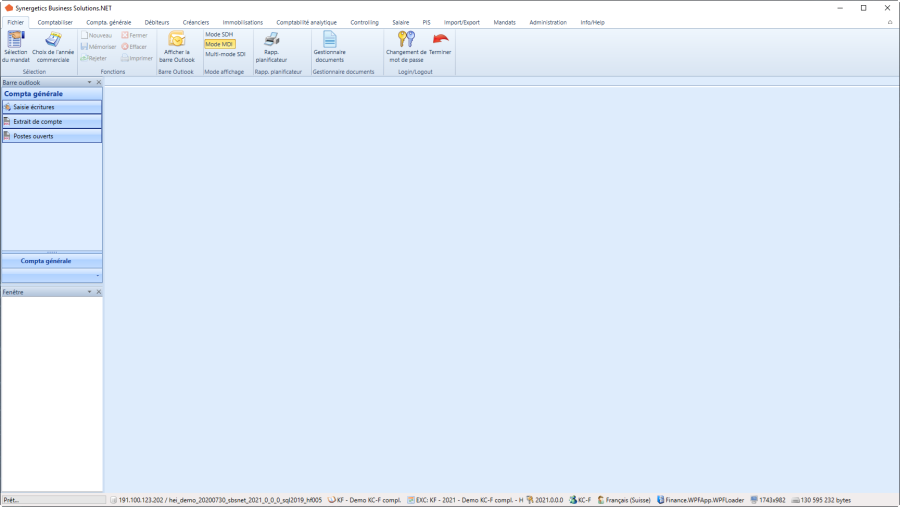This screenshot has width=900, height=507.
Task: Click the server path 191.100.123.202 status entry
Action: pyautogui.click(x=216, y=500)
